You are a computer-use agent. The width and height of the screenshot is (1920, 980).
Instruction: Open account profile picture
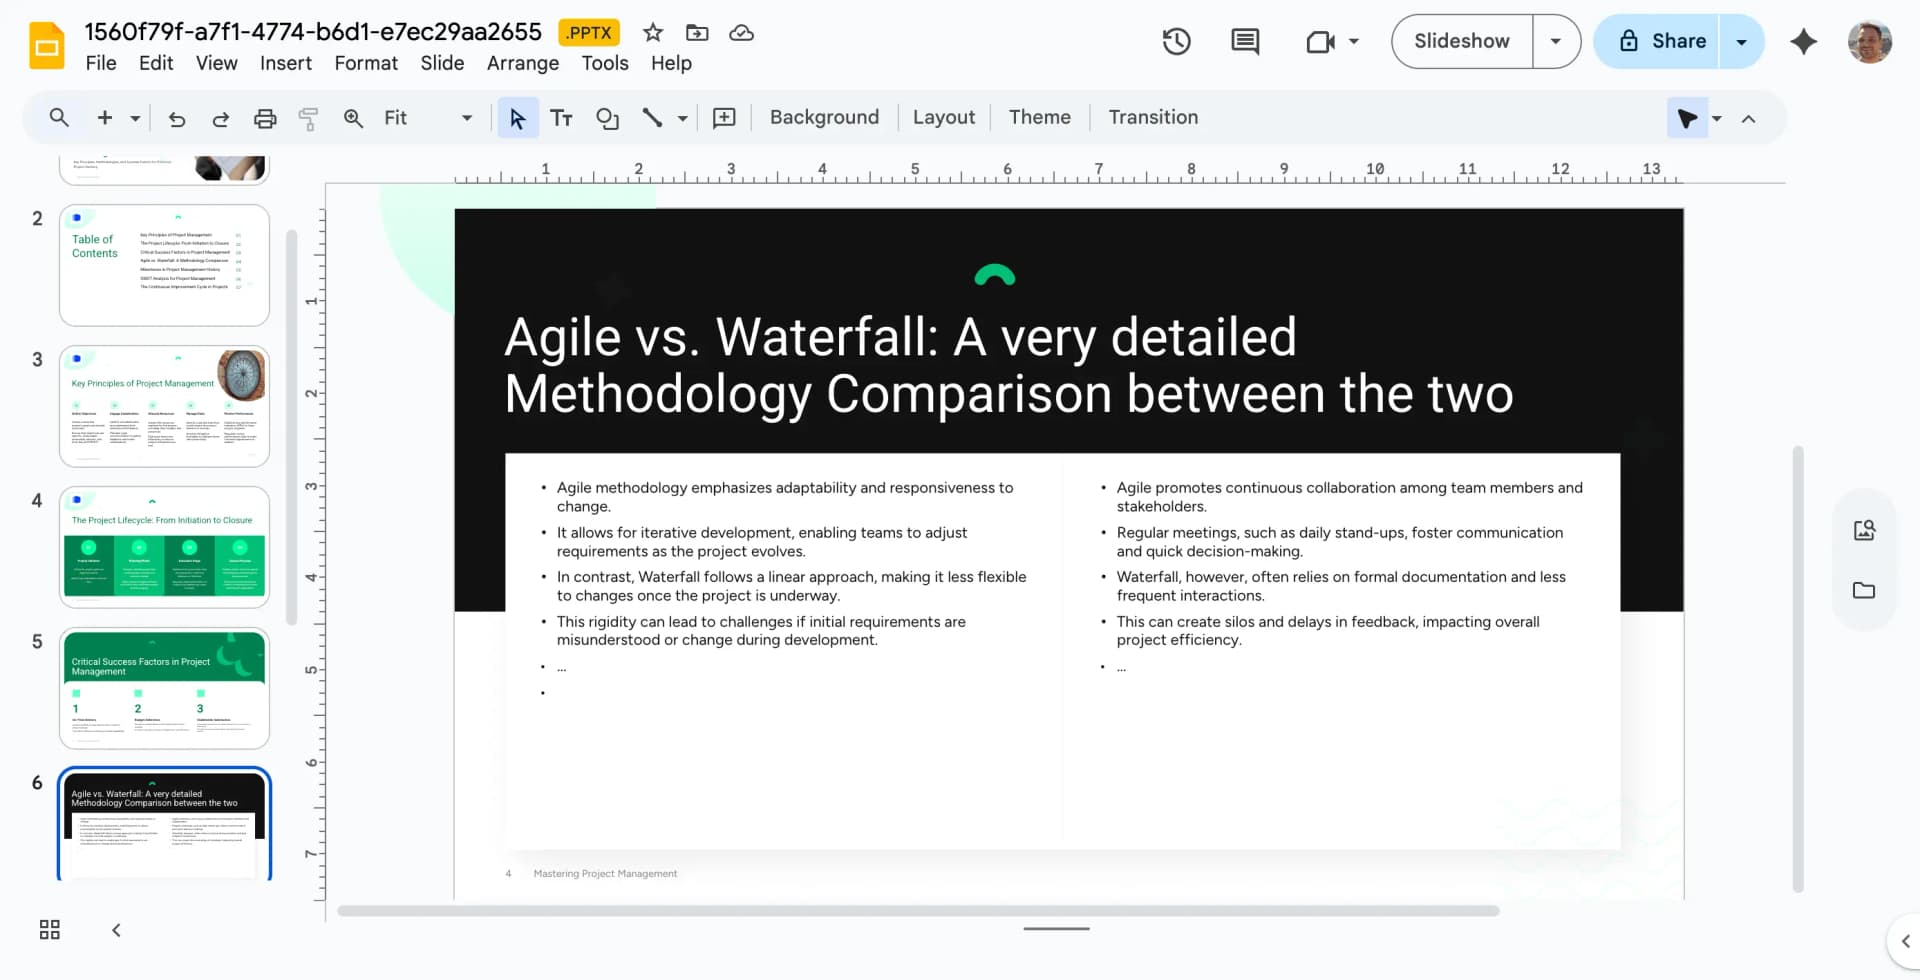click(1869, 41)
